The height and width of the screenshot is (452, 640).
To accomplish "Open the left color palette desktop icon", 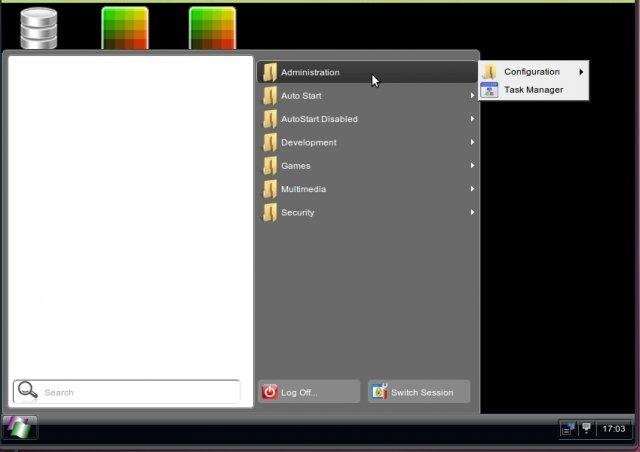I will tap(125, 28).
